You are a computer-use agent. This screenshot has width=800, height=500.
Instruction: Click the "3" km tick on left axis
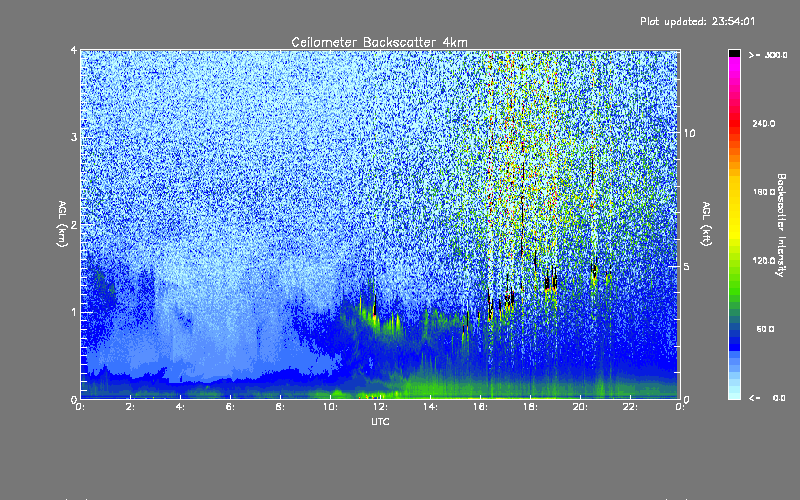(x=74, y=138)
